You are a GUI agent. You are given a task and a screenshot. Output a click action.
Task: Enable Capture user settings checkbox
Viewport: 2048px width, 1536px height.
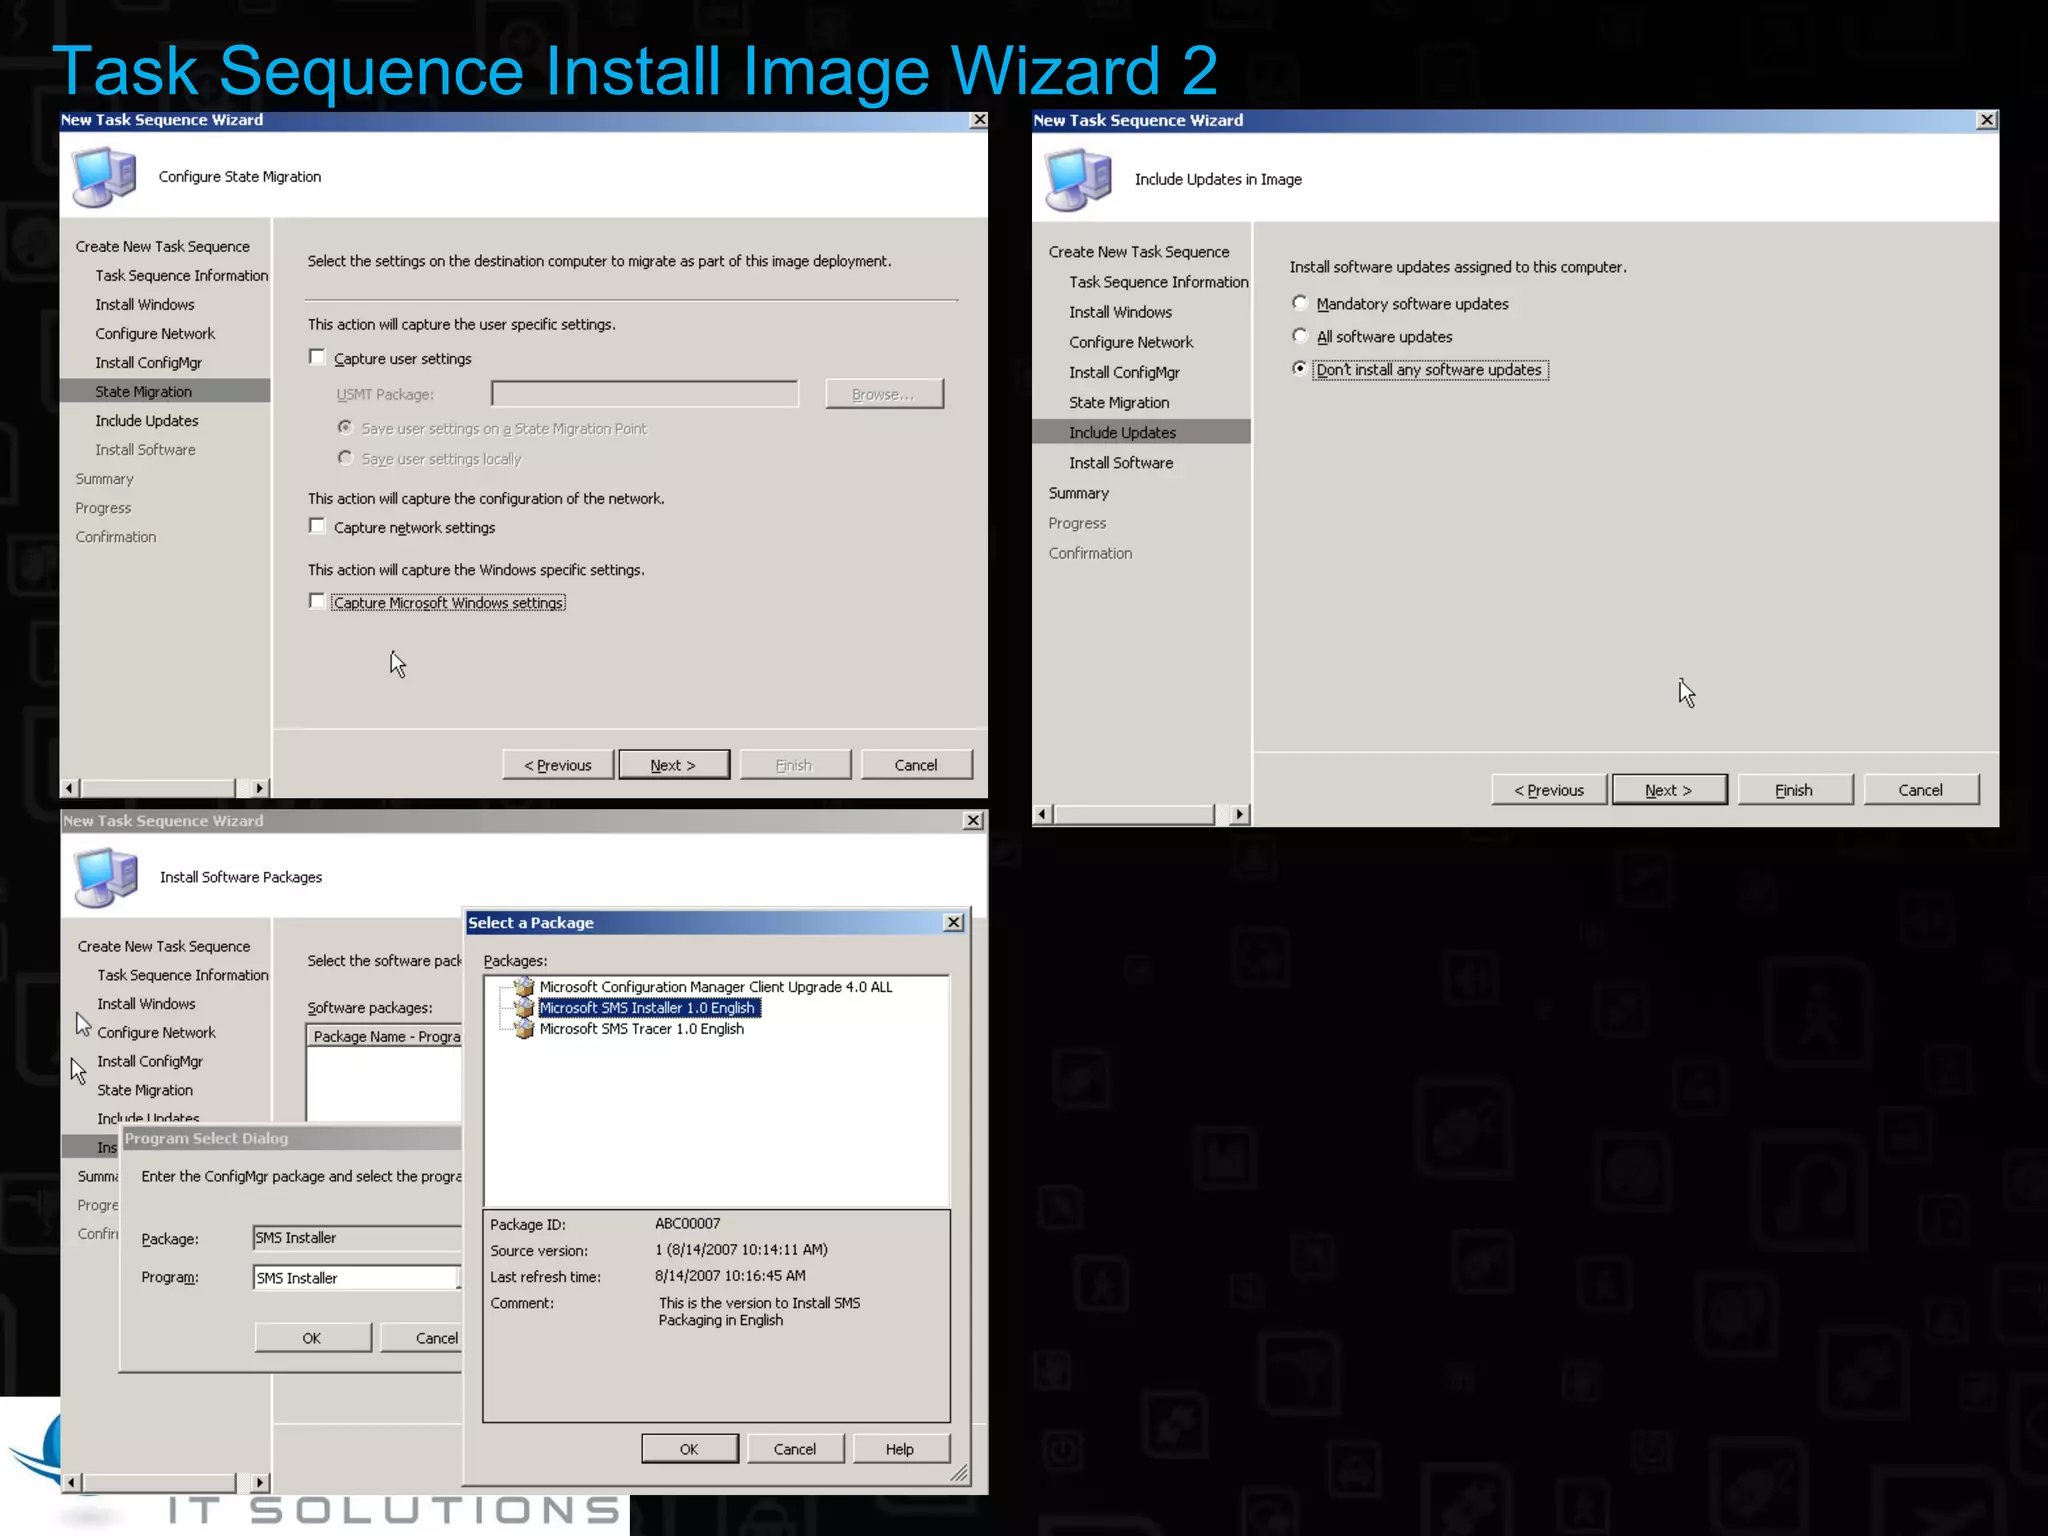[317, 357]
